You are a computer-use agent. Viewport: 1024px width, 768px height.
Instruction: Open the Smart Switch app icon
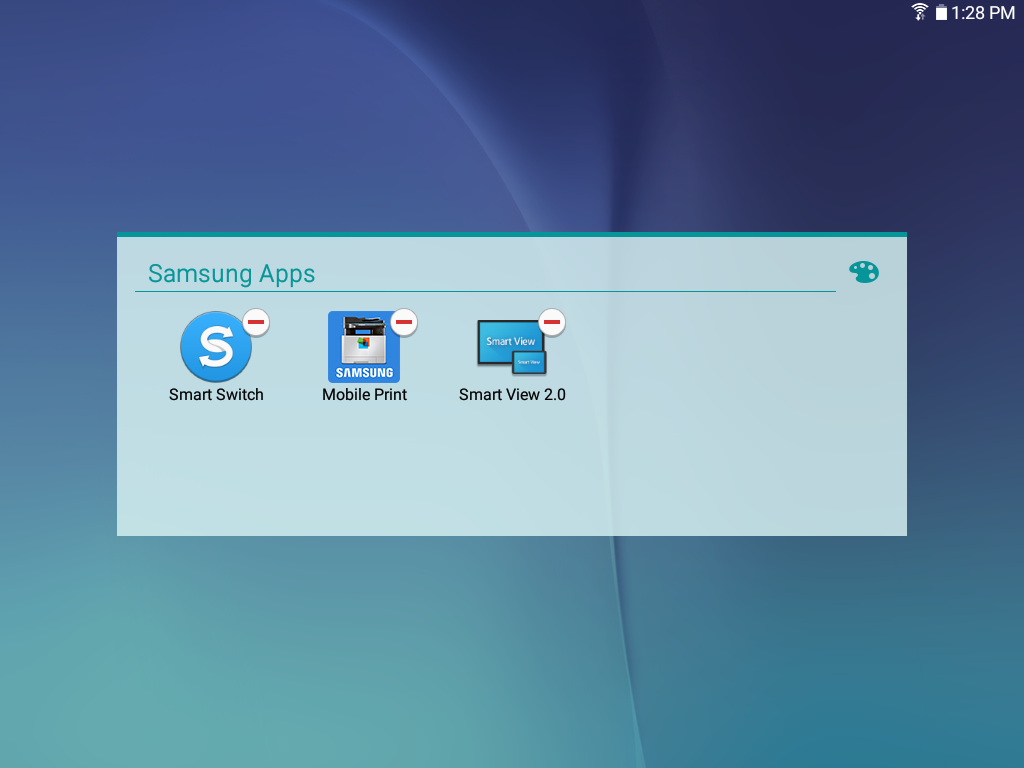(x=216, y=347)
